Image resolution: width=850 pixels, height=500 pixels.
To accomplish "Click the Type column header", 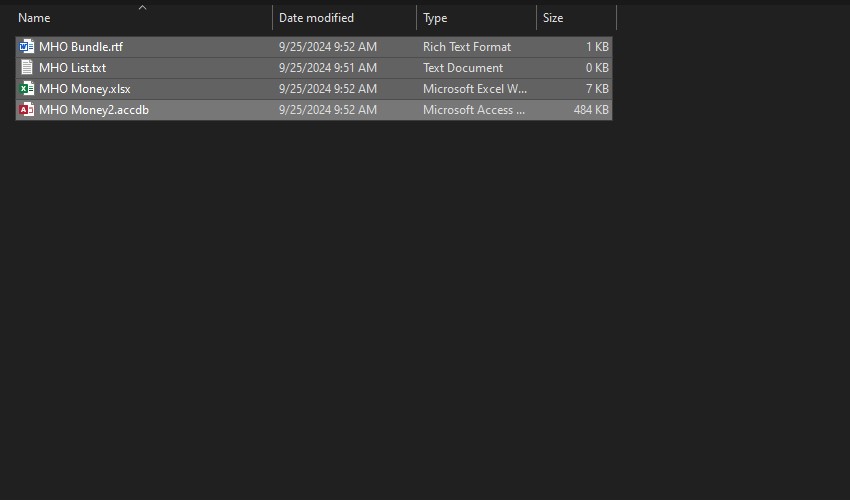I will pos(435,18).
